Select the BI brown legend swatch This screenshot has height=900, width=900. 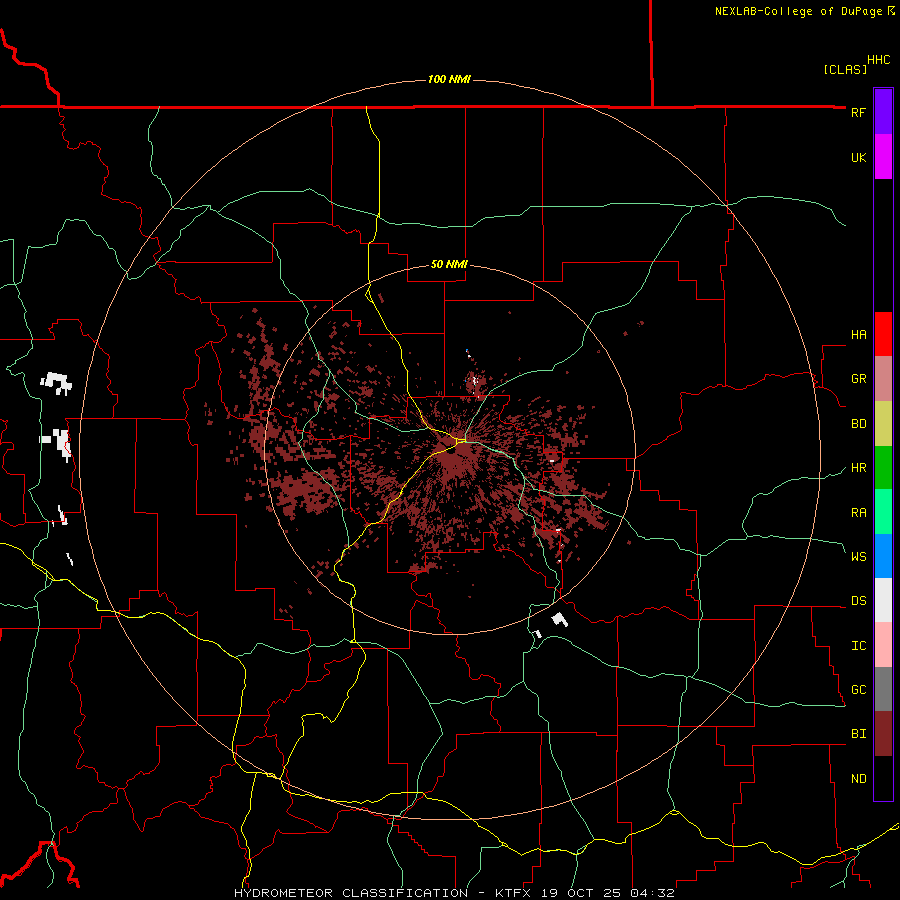[883, 734]
